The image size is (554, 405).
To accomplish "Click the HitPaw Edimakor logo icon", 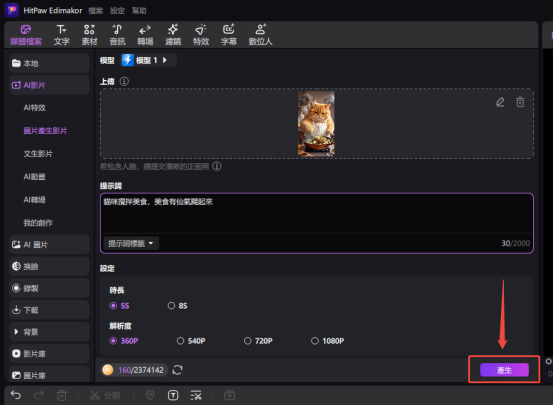I will point(11,10).
